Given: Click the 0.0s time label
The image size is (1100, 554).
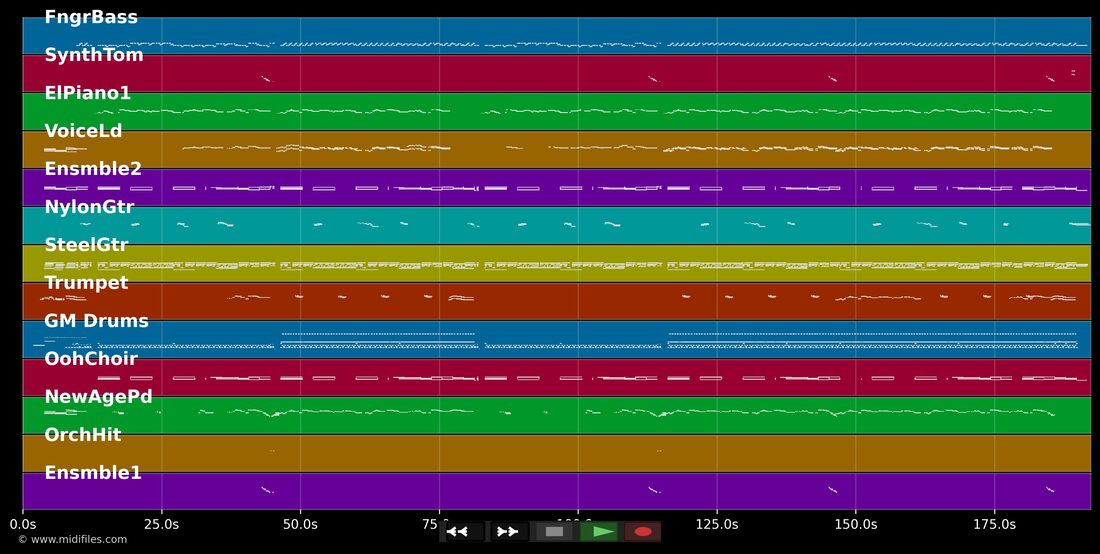Looking at the screenshot, I should tap(22, 524).
